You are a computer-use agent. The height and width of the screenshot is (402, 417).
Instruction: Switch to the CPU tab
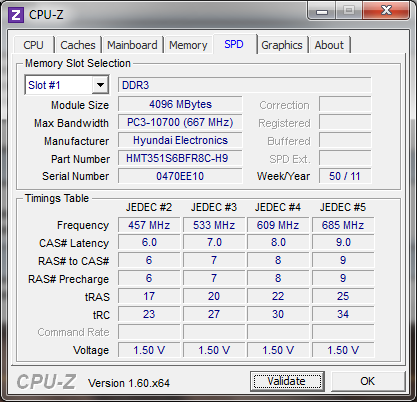click(x=33, y=45)
